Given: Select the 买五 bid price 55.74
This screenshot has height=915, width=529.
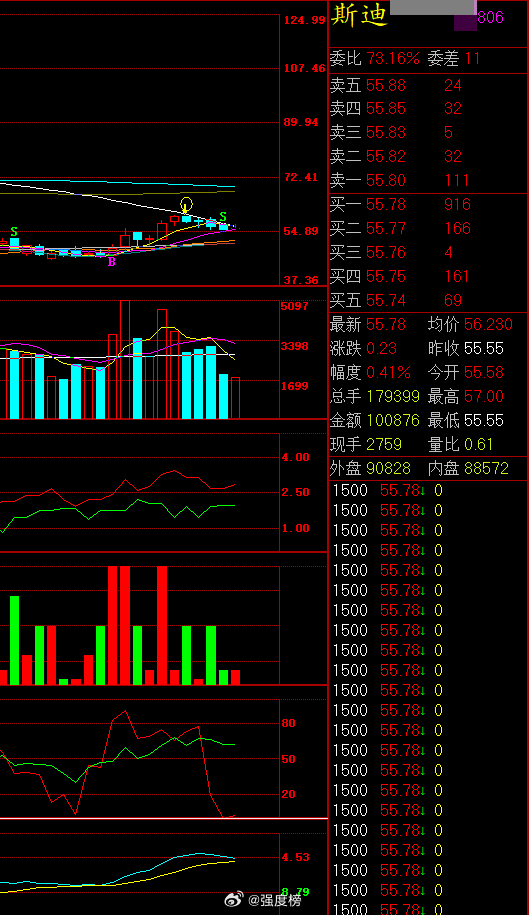Looking at the screenshot, I should pyautogui.click(x=386, y=301).
